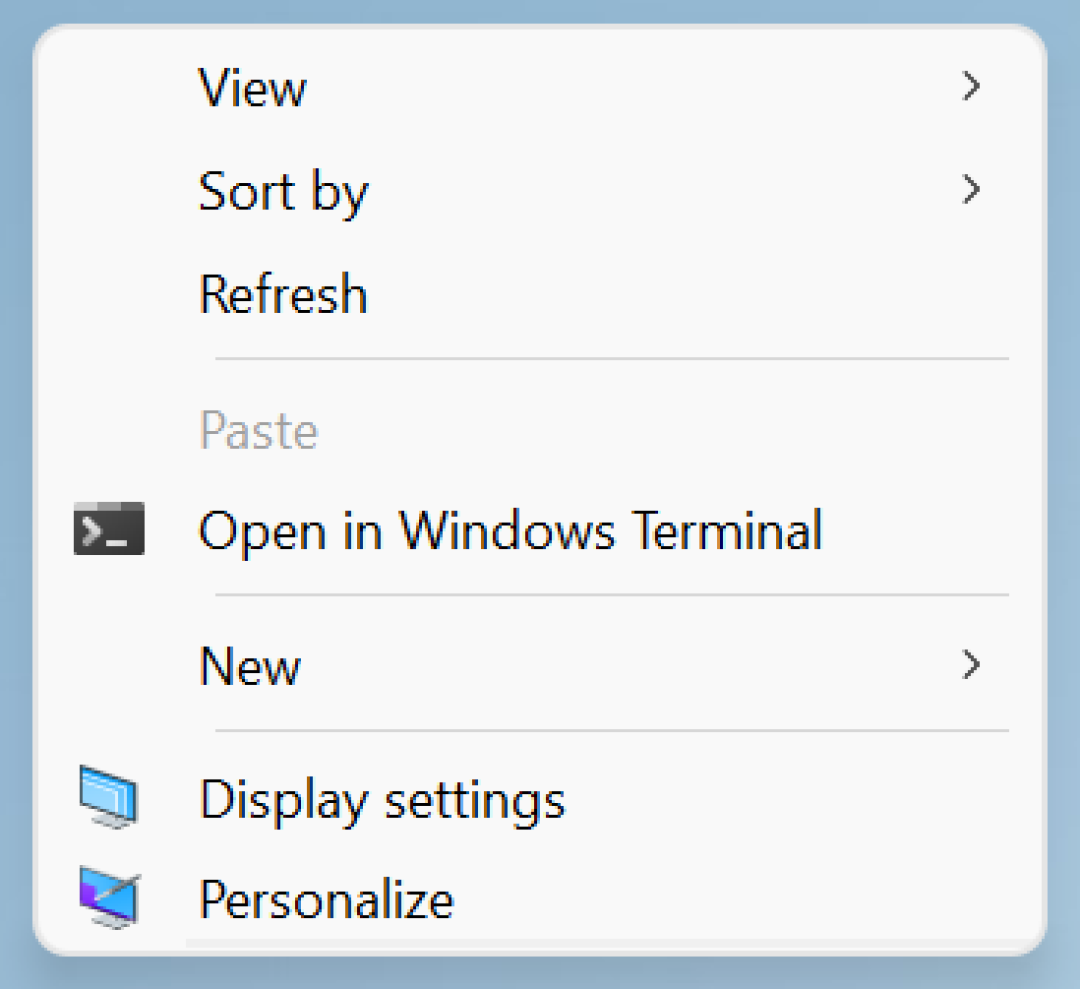Expand the View submenu chevron

coord(971,86)
